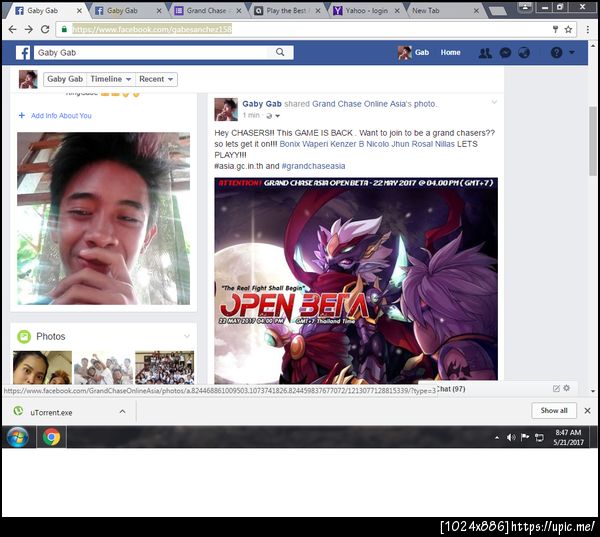
Task: Click small profile thumbnail in sticky bar
Action: (28, 79)
